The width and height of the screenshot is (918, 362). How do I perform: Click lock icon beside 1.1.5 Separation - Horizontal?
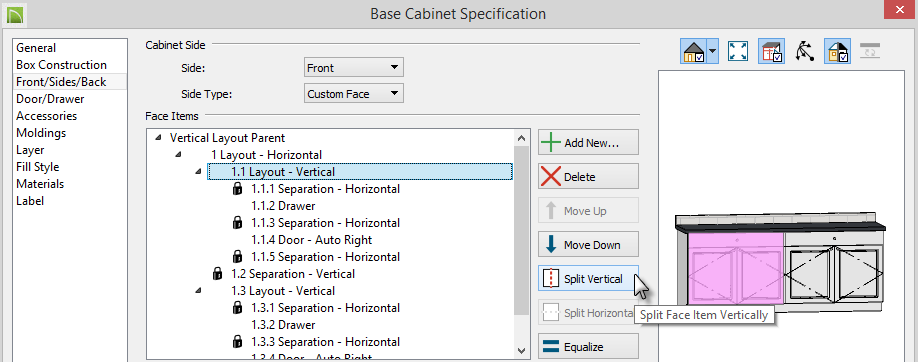[x=237, y=257]
